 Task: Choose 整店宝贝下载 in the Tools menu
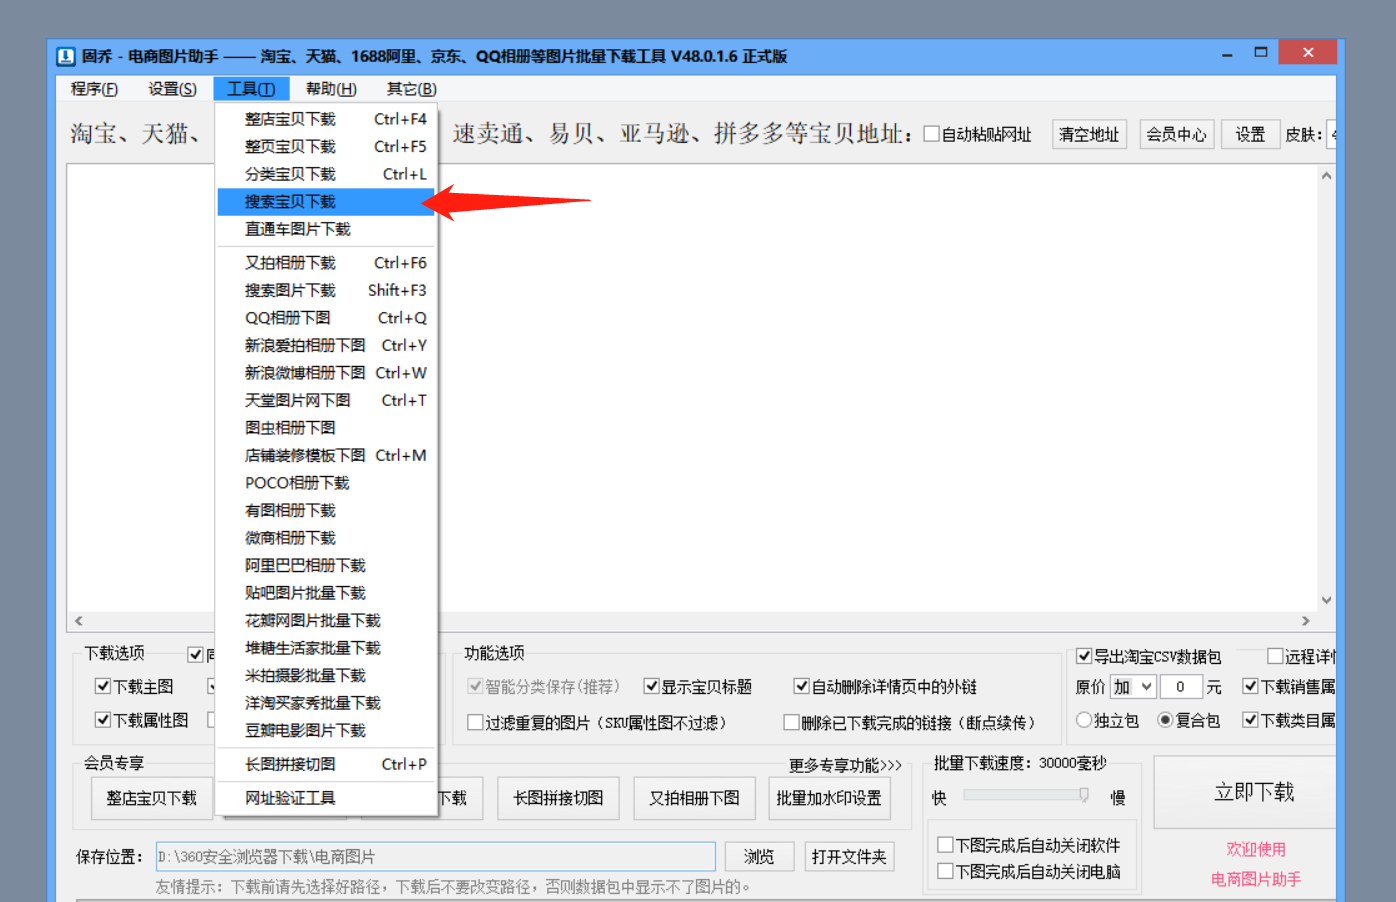(290, 118)
